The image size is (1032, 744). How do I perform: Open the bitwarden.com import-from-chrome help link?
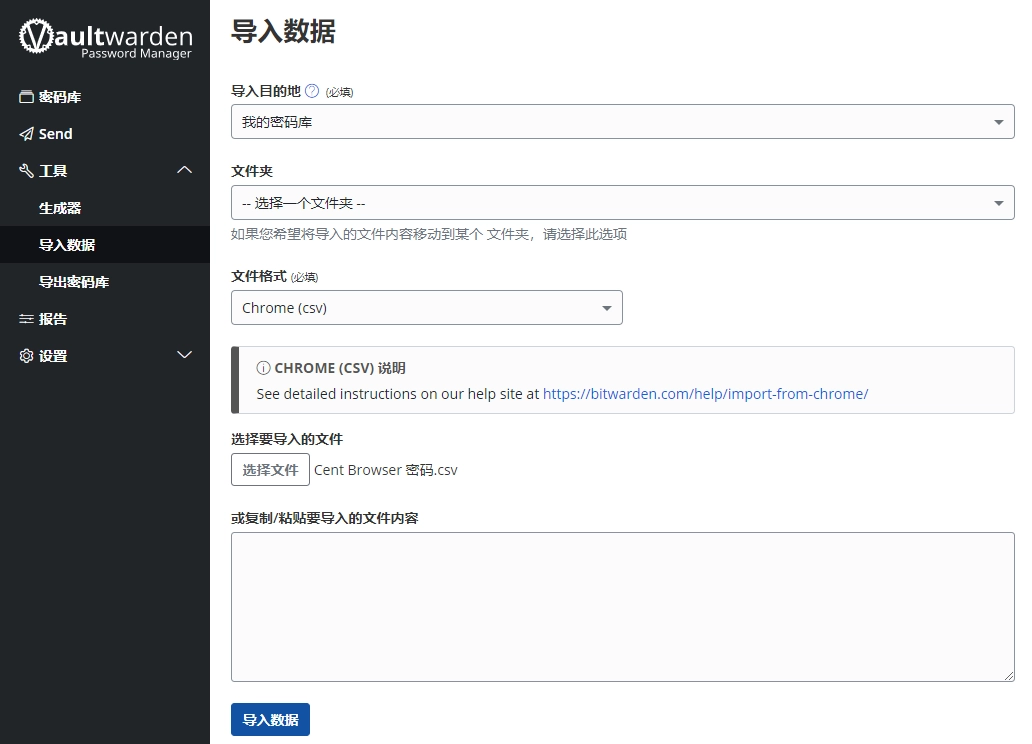(x=705, y=394)
